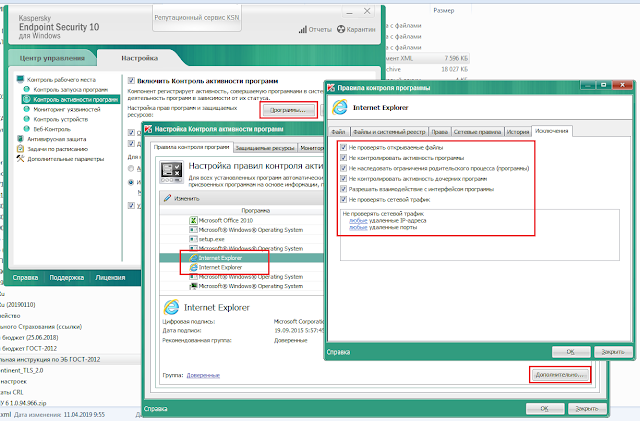Open Защищаемые ресурсы tab
The image size is (640, 421).
(265, 148)
